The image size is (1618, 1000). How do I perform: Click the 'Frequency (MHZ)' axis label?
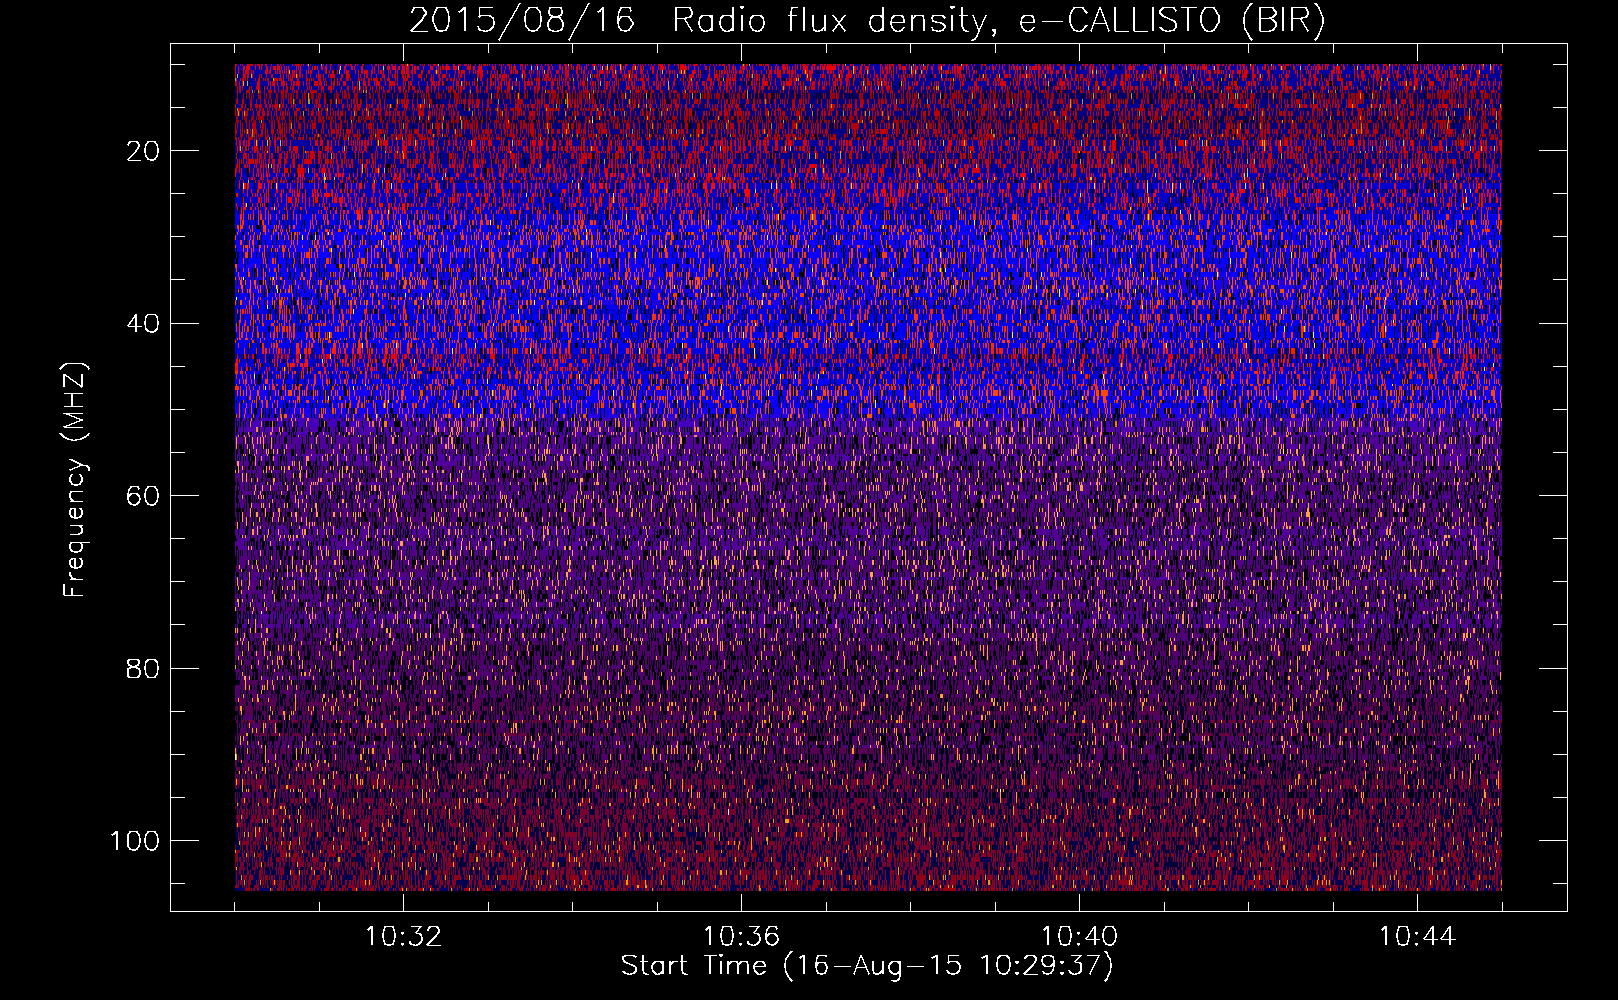[76, 480]
